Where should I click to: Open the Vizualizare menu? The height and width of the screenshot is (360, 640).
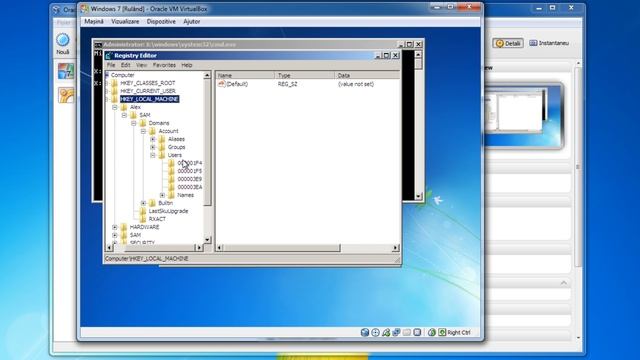125,22
